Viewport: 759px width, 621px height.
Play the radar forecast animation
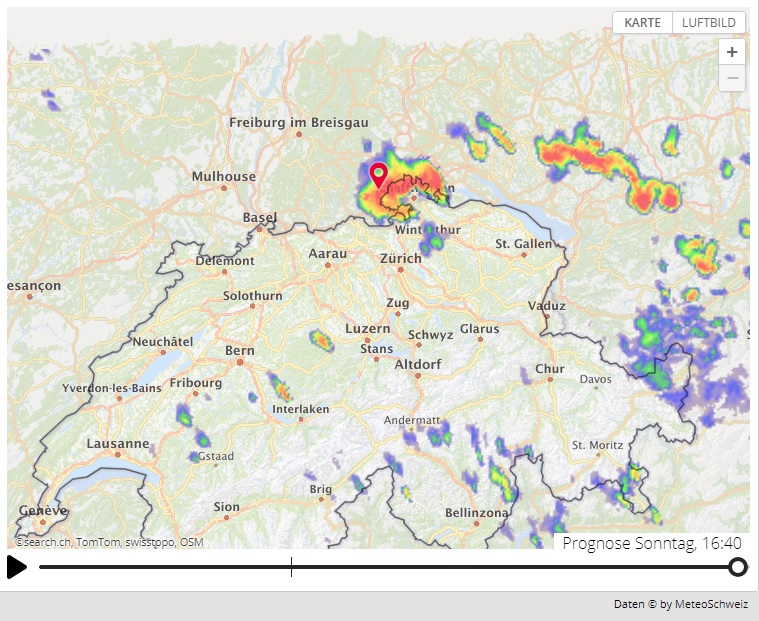coord(17,567)
